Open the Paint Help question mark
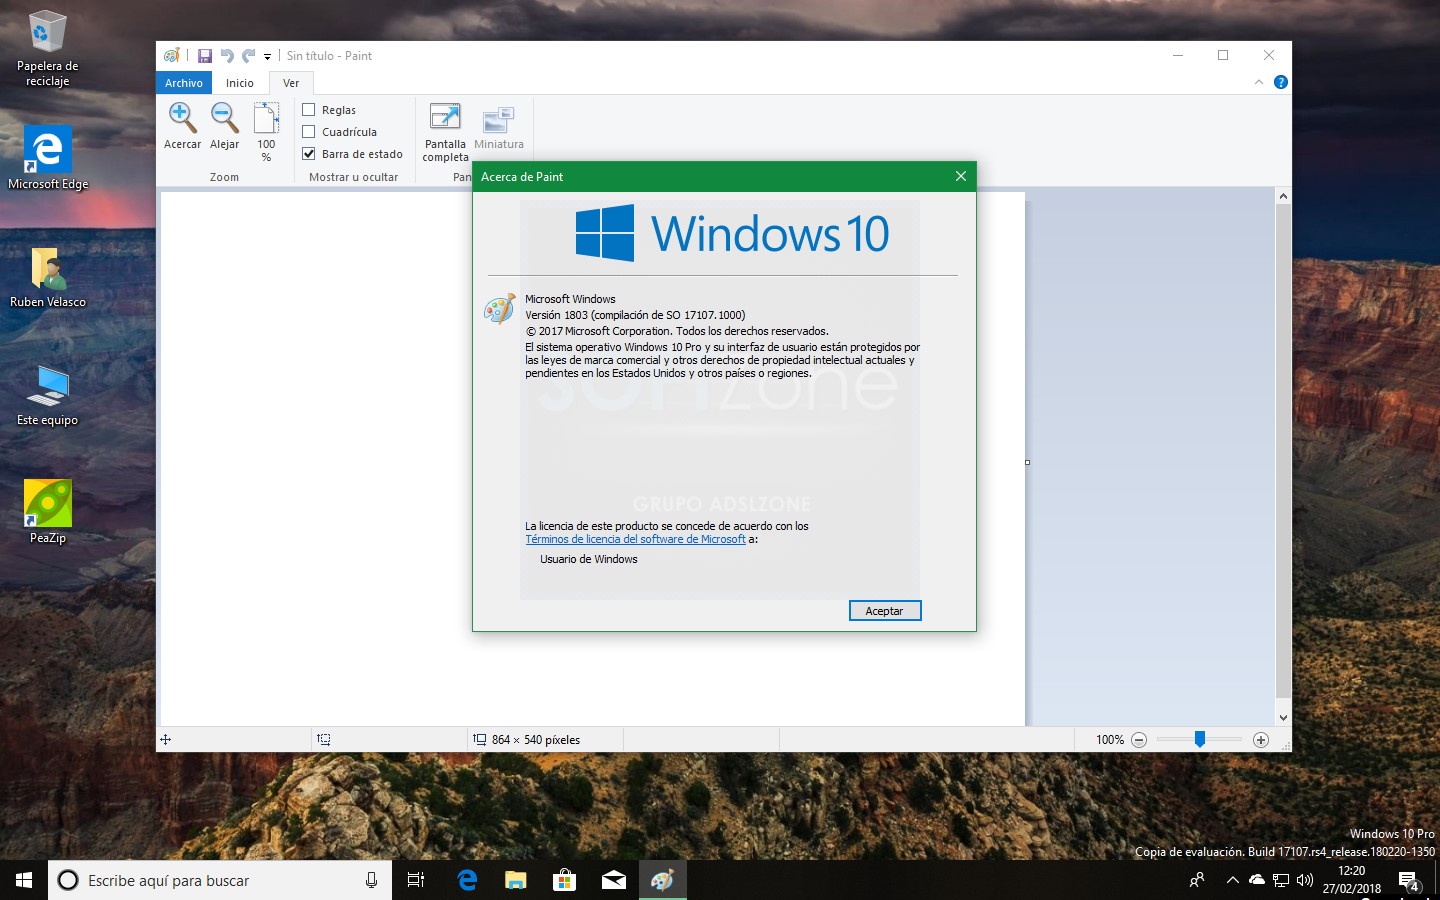The image size is (1440, 900). pos(1281,82)
